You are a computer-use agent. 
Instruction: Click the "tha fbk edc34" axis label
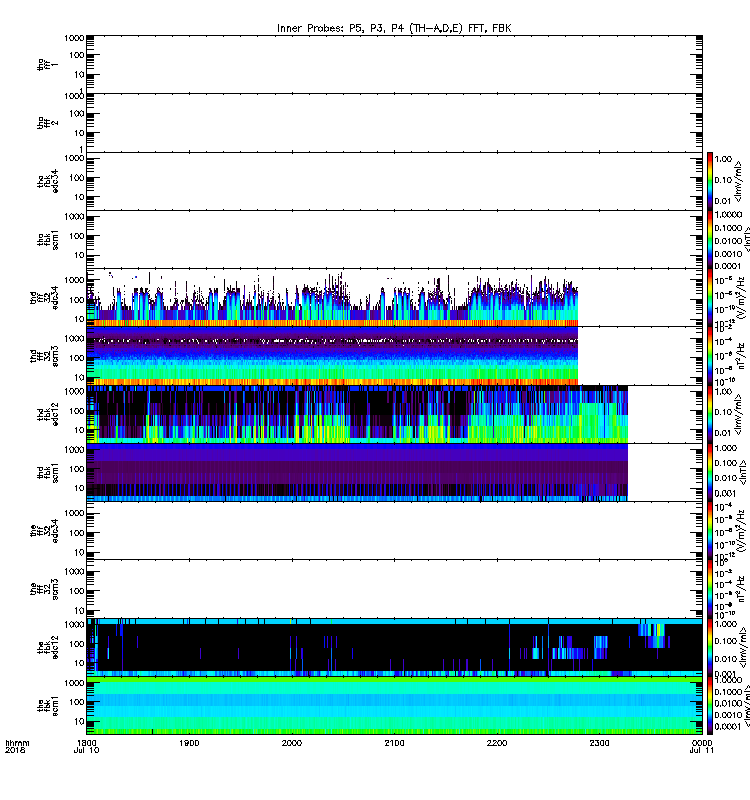47,181
